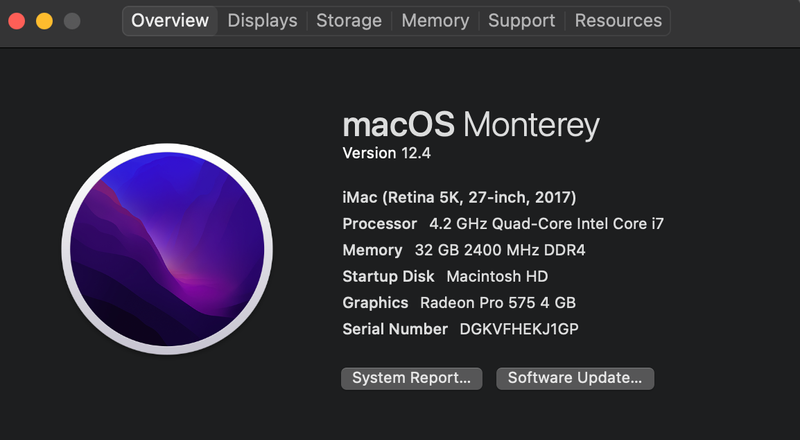This screenshot has width=800, height=440.
Task: Click the iMac Retina 5K model line
Action: pos(459,197)
